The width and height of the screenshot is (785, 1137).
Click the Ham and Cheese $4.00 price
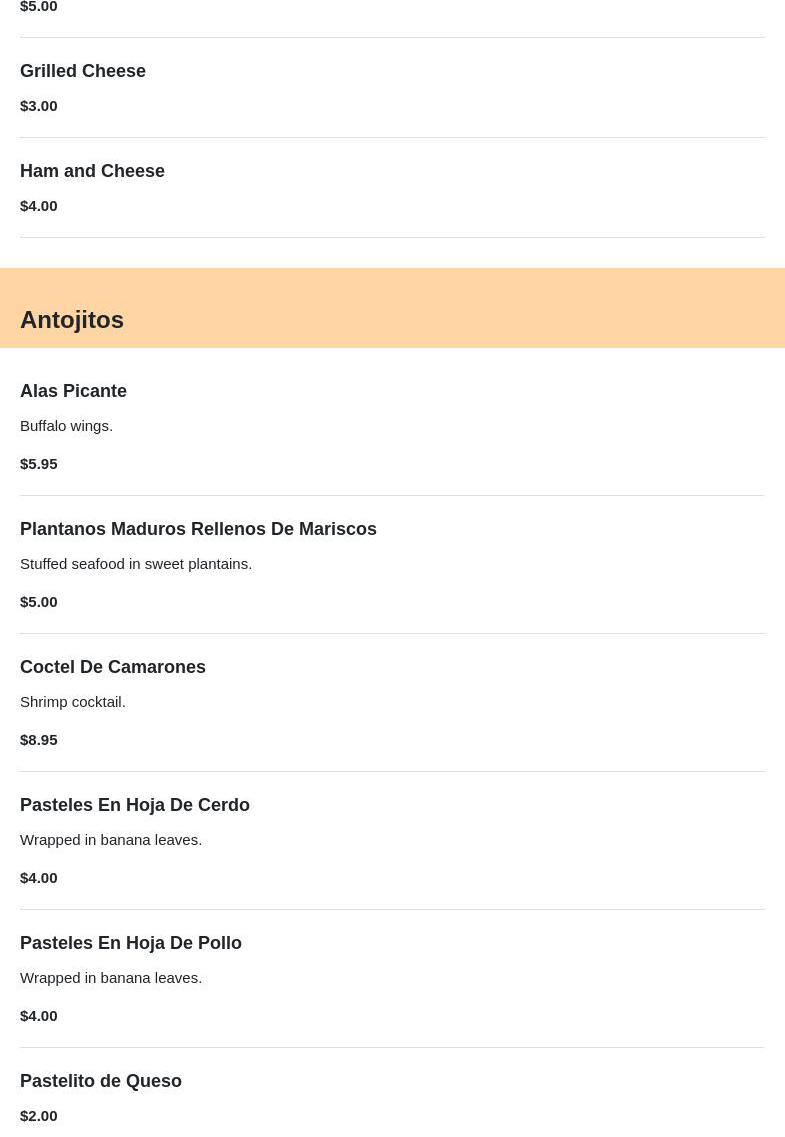coord(39,205)
